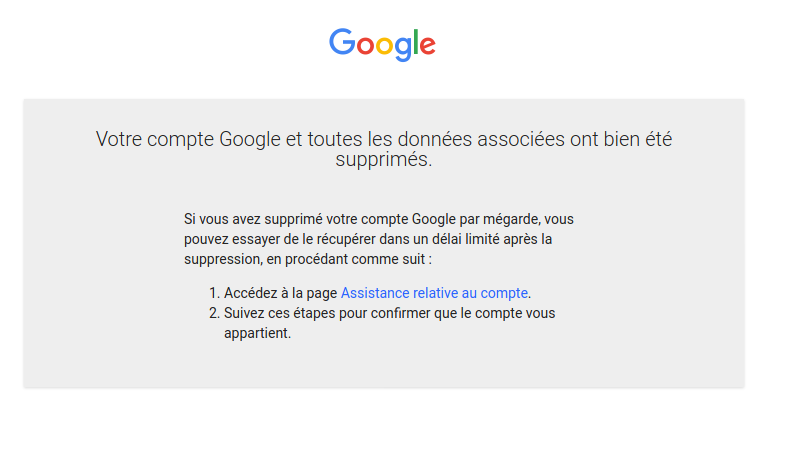Click the yellow letter o in logo
This screenshot has height=455, width=785.
[383, 45]
